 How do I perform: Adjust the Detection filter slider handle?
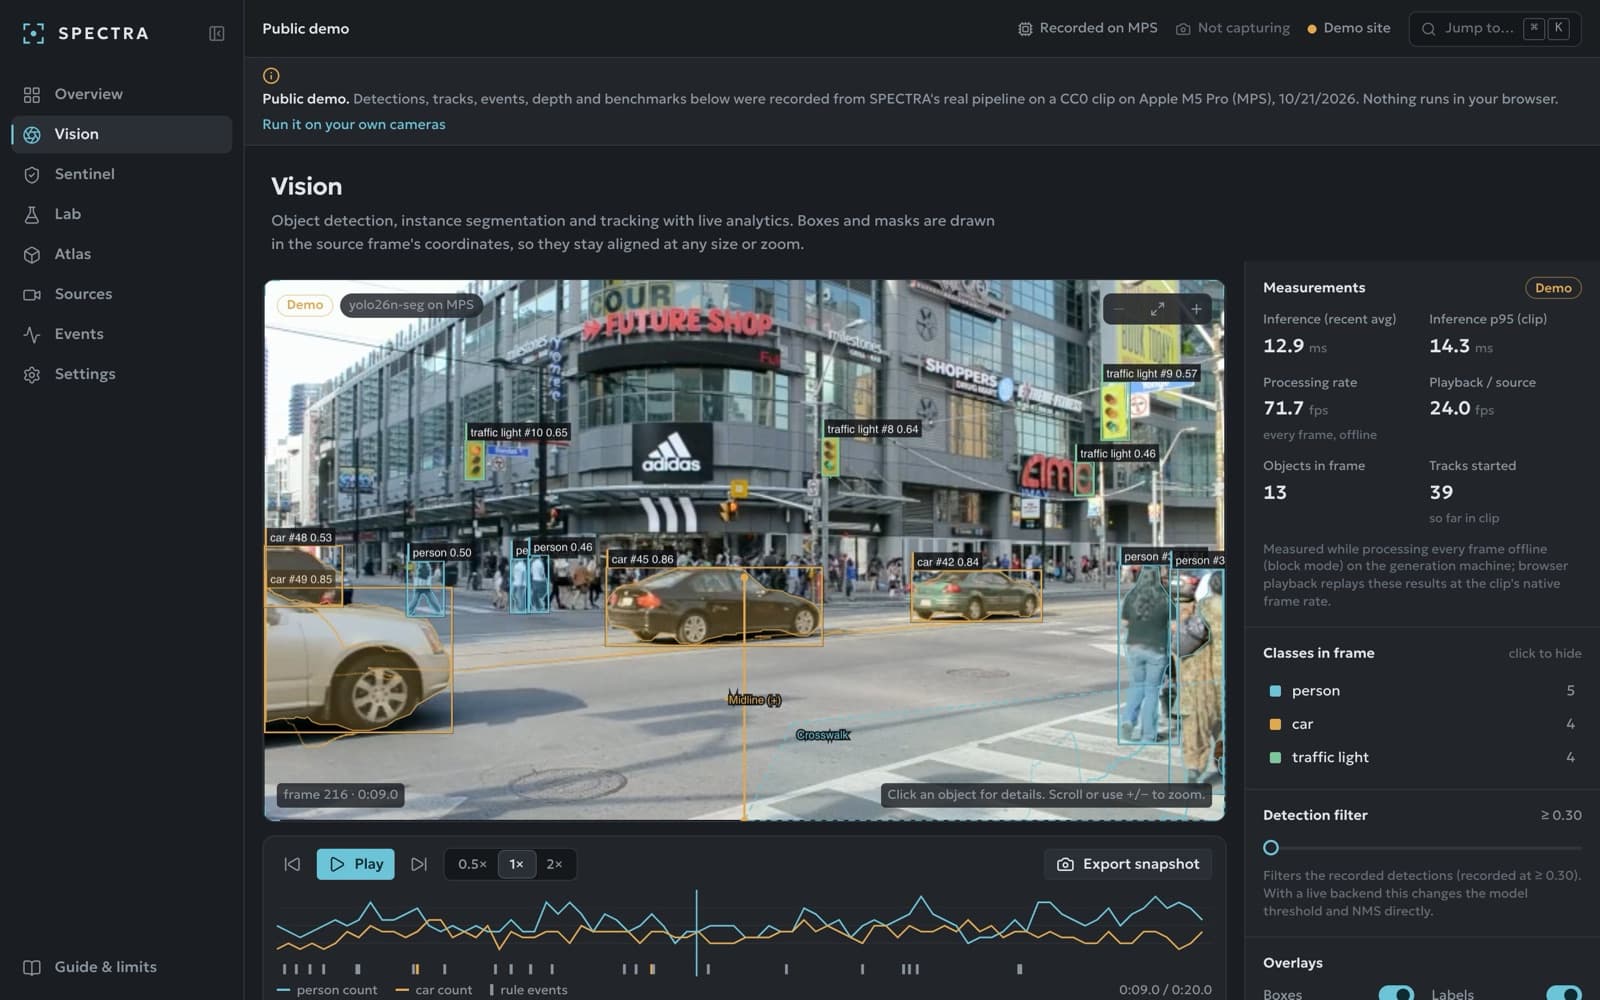click(1271, 848)
